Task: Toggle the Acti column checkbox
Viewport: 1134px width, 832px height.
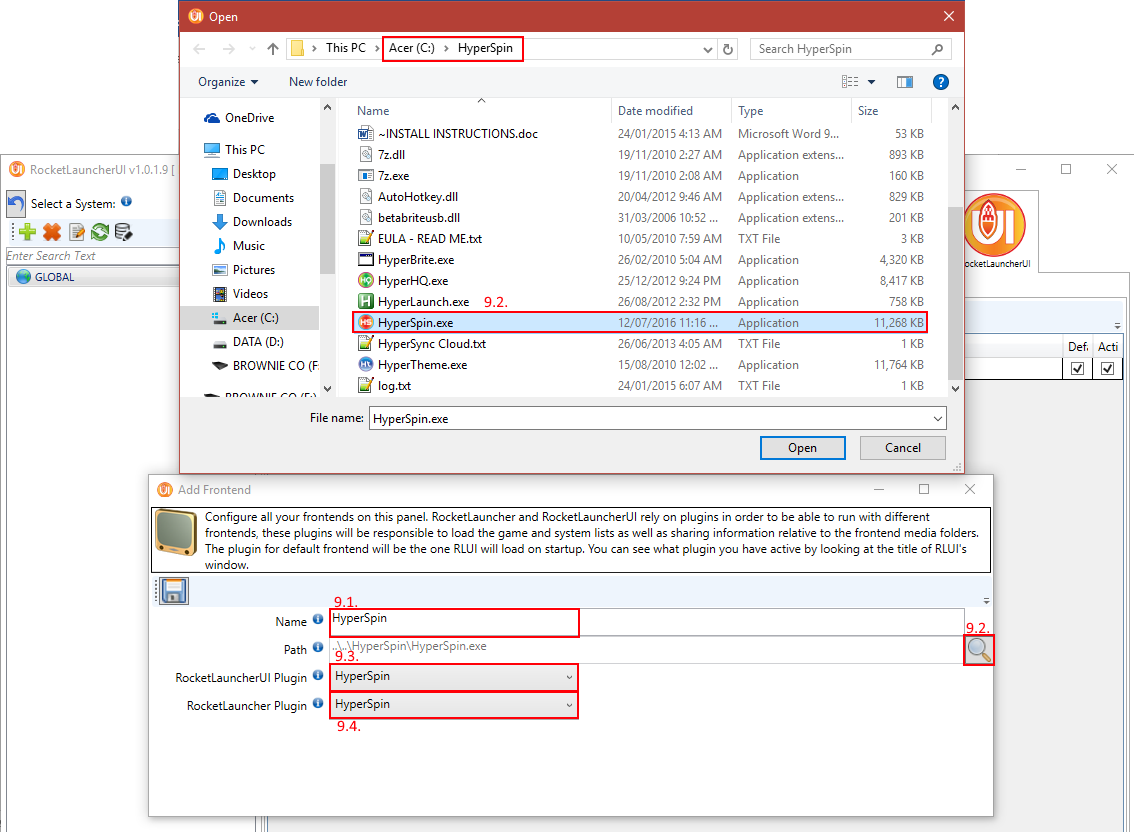Action: (x=1107, y=368)
